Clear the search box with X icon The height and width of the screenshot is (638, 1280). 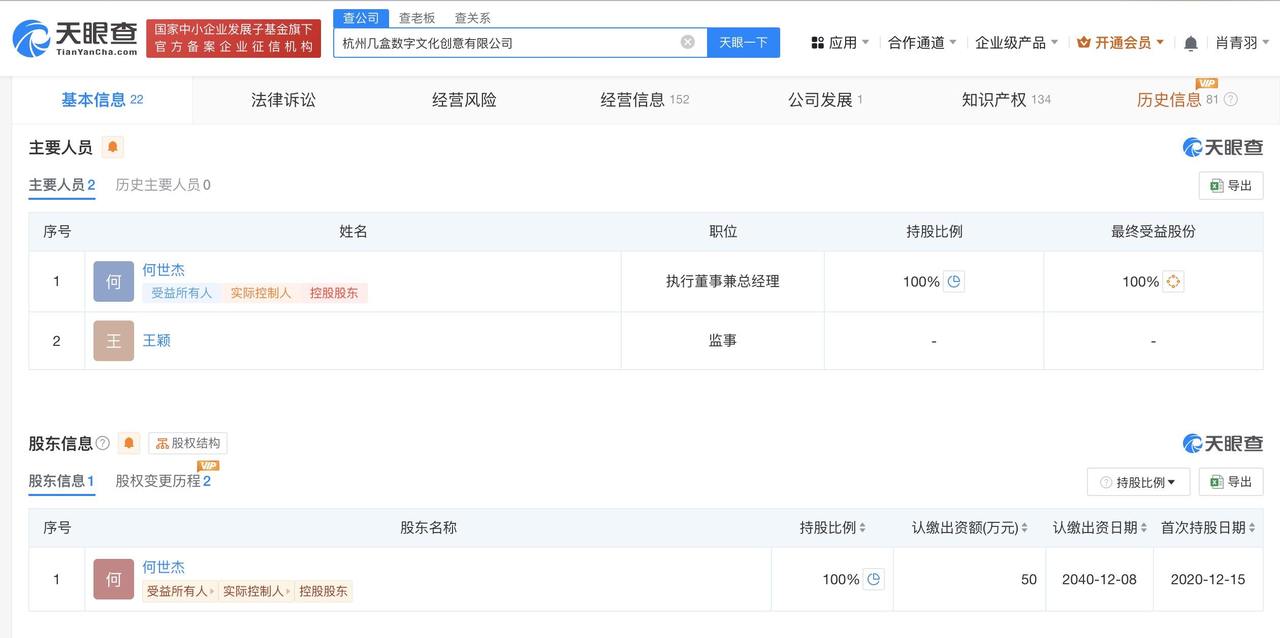tap(688, 42)
